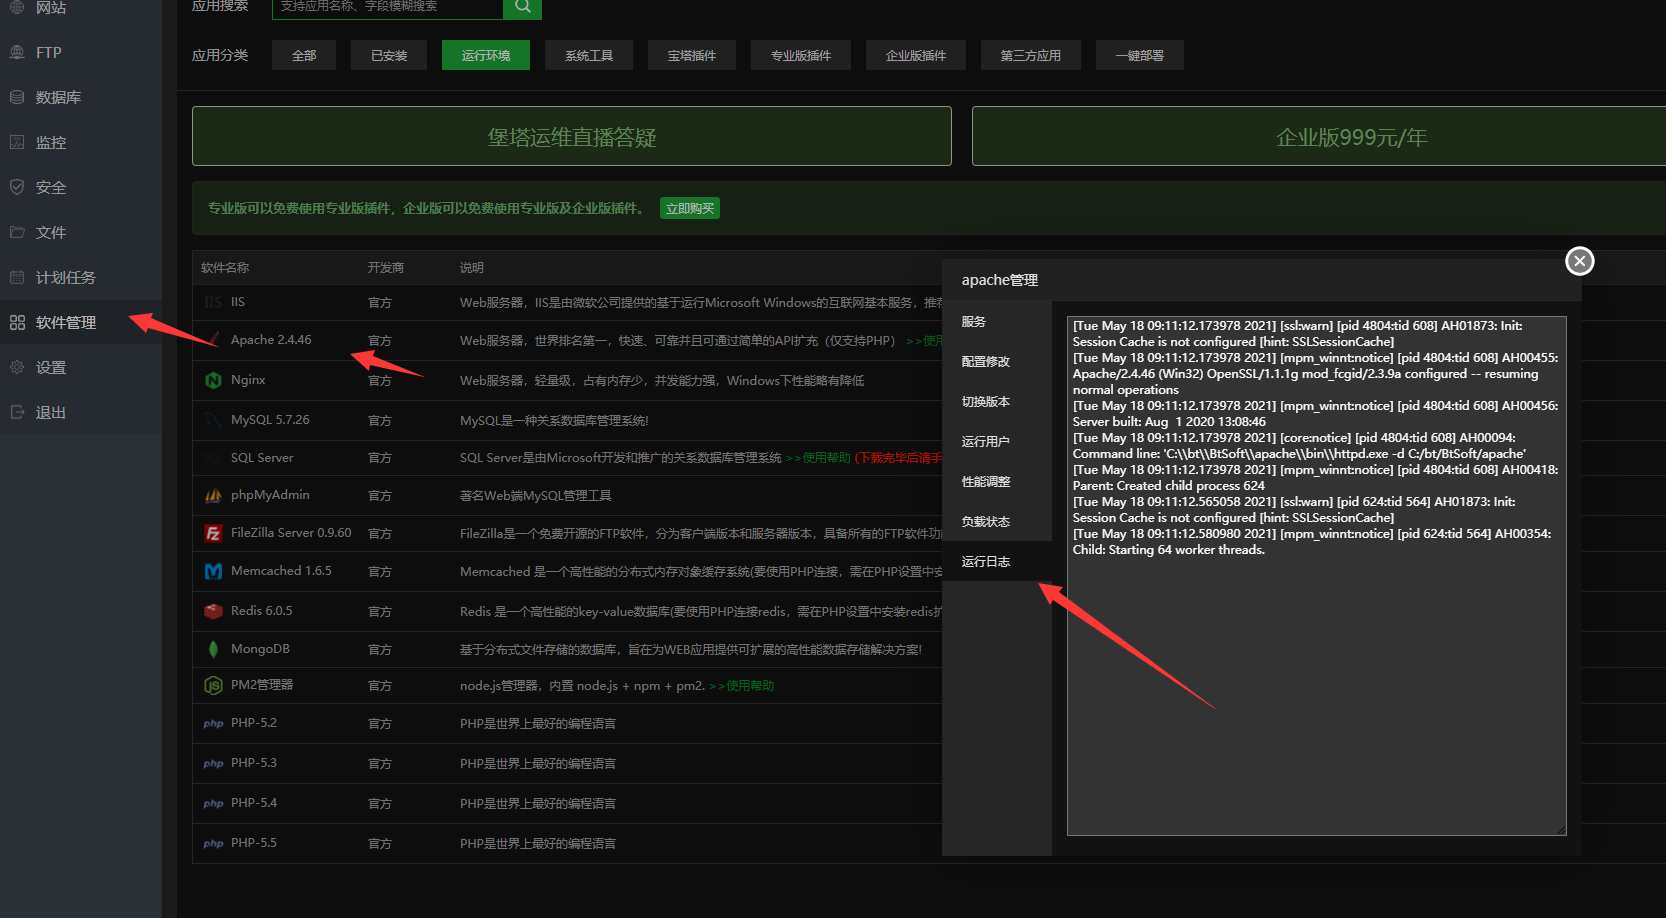The width and height of the screenshot is (1666, 918).
Task: Click 立即购买 button
Action: point(690,208)
